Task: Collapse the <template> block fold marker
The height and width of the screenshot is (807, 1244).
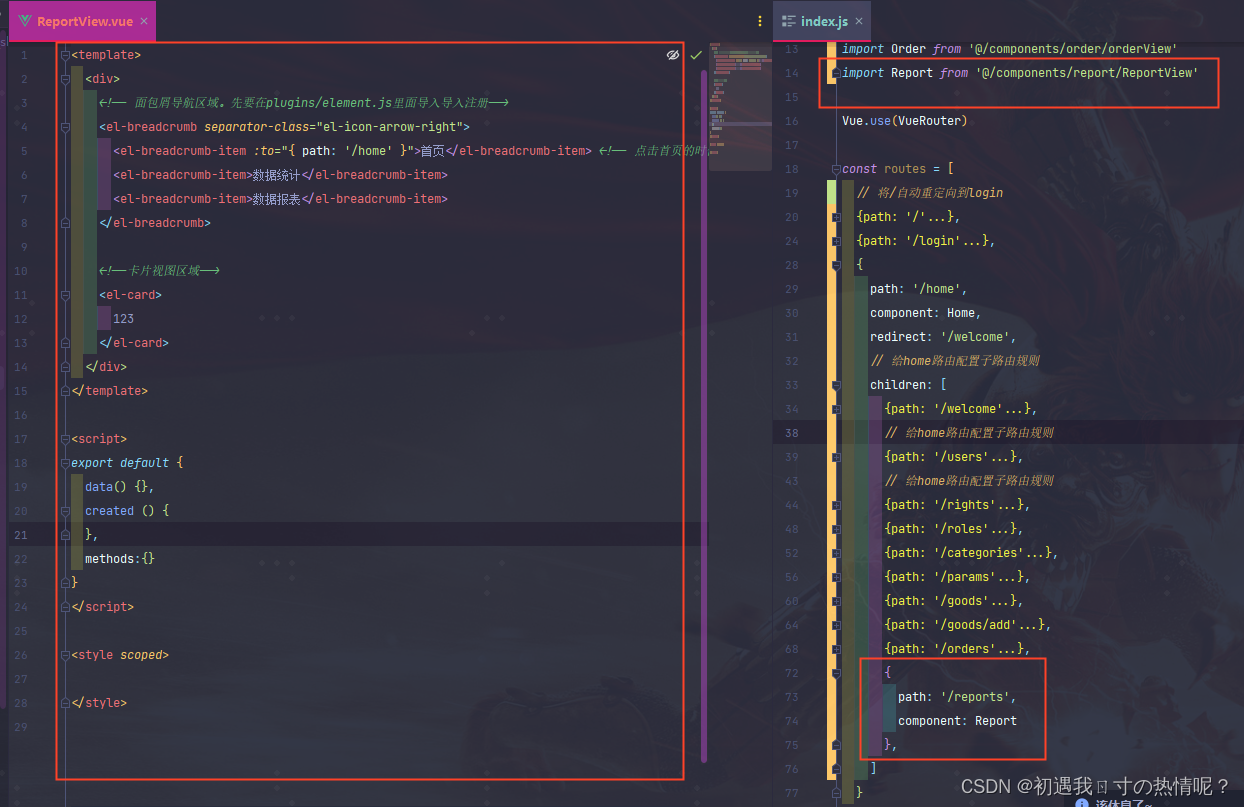Action: [x=65, y=55]
